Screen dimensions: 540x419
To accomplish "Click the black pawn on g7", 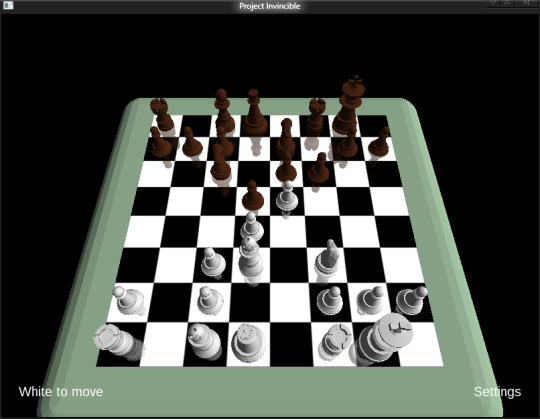I will (348, 142).
